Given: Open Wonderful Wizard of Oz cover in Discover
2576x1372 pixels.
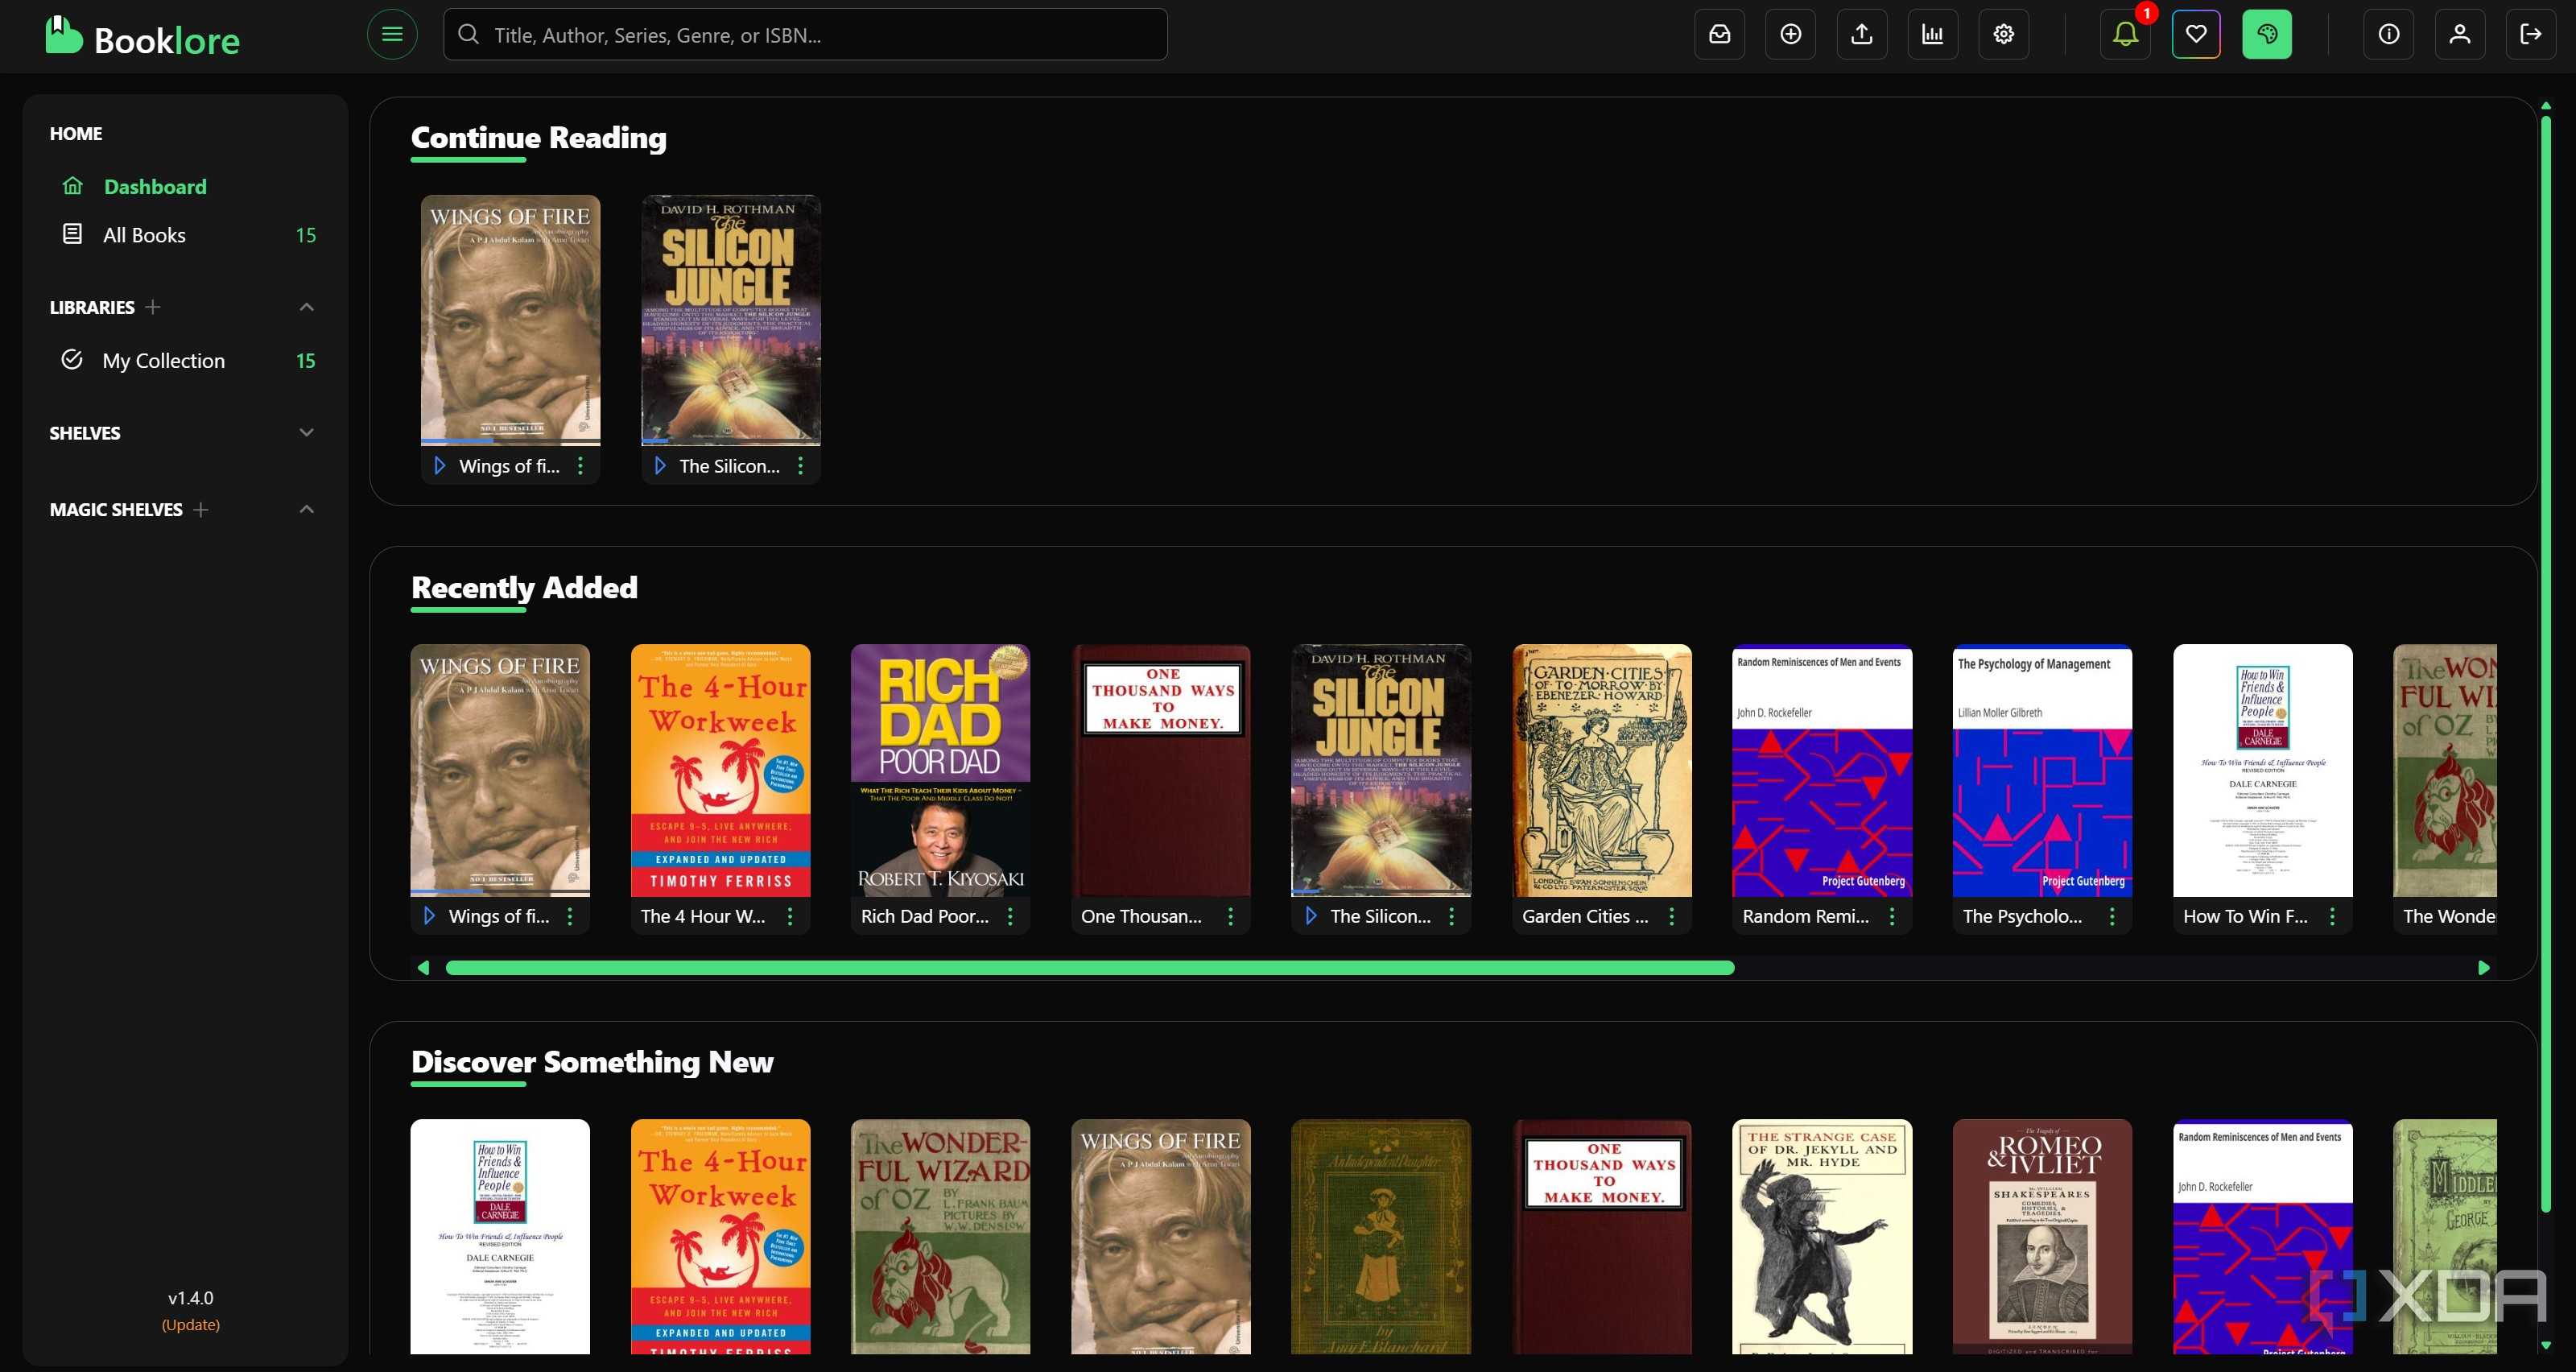Looking at the screenshot, I should [940, 1237].
